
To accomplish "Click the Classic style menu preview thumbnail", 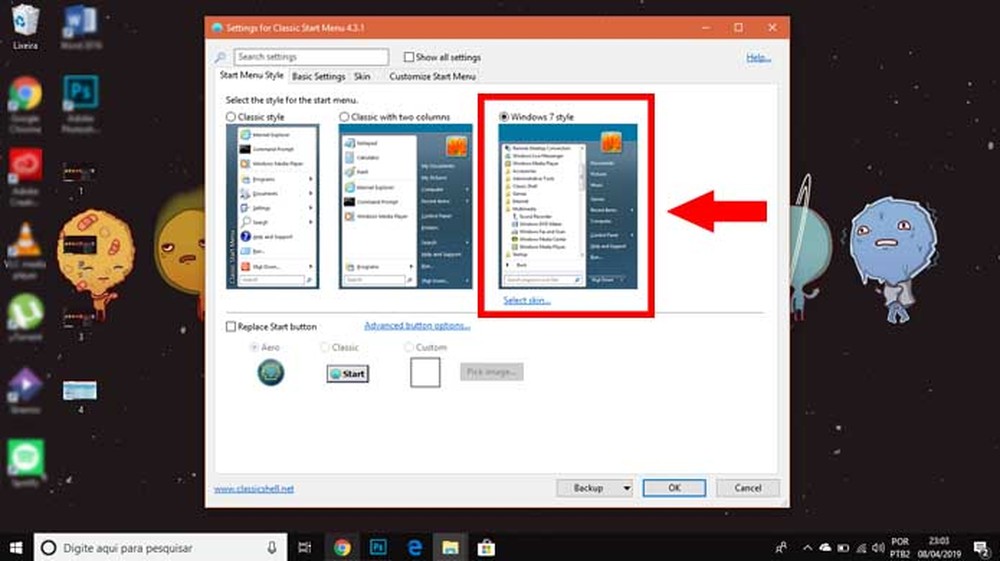I will click(272, 207).
